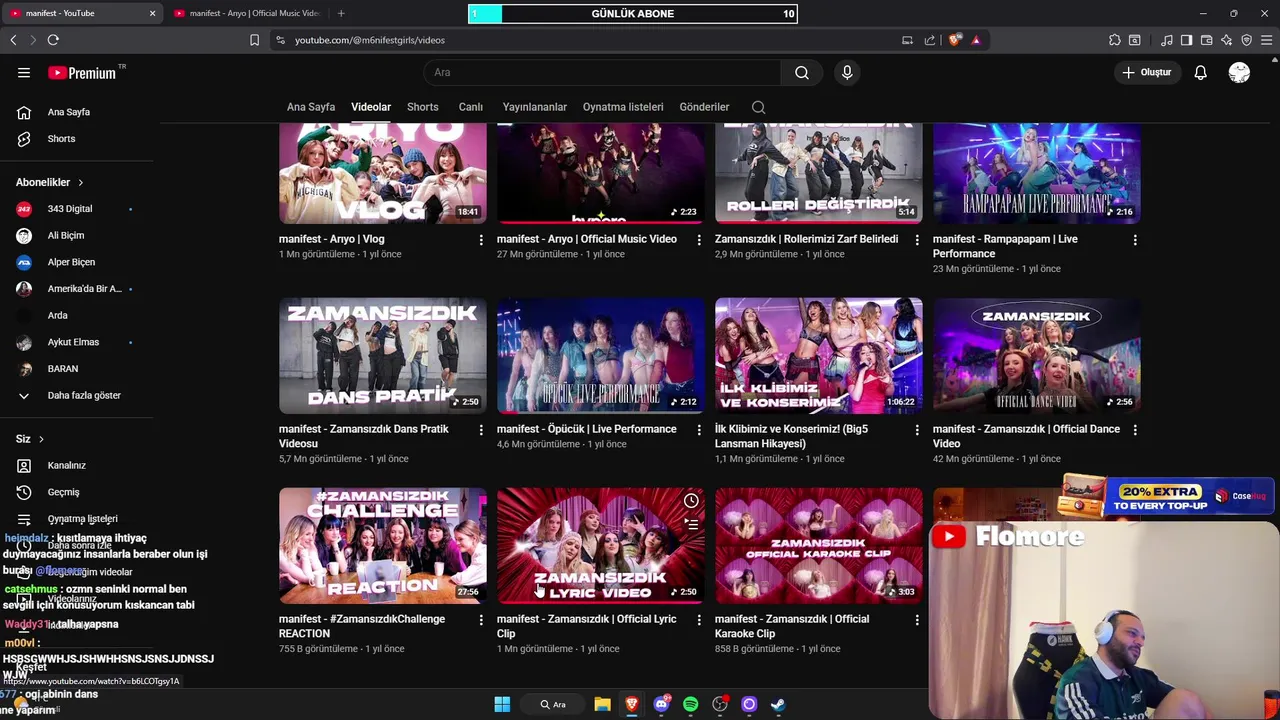Screen dimensions: 1280x720
Task: Play Zamansızdık Dans Pratik thumbnail
Action: 383,355
